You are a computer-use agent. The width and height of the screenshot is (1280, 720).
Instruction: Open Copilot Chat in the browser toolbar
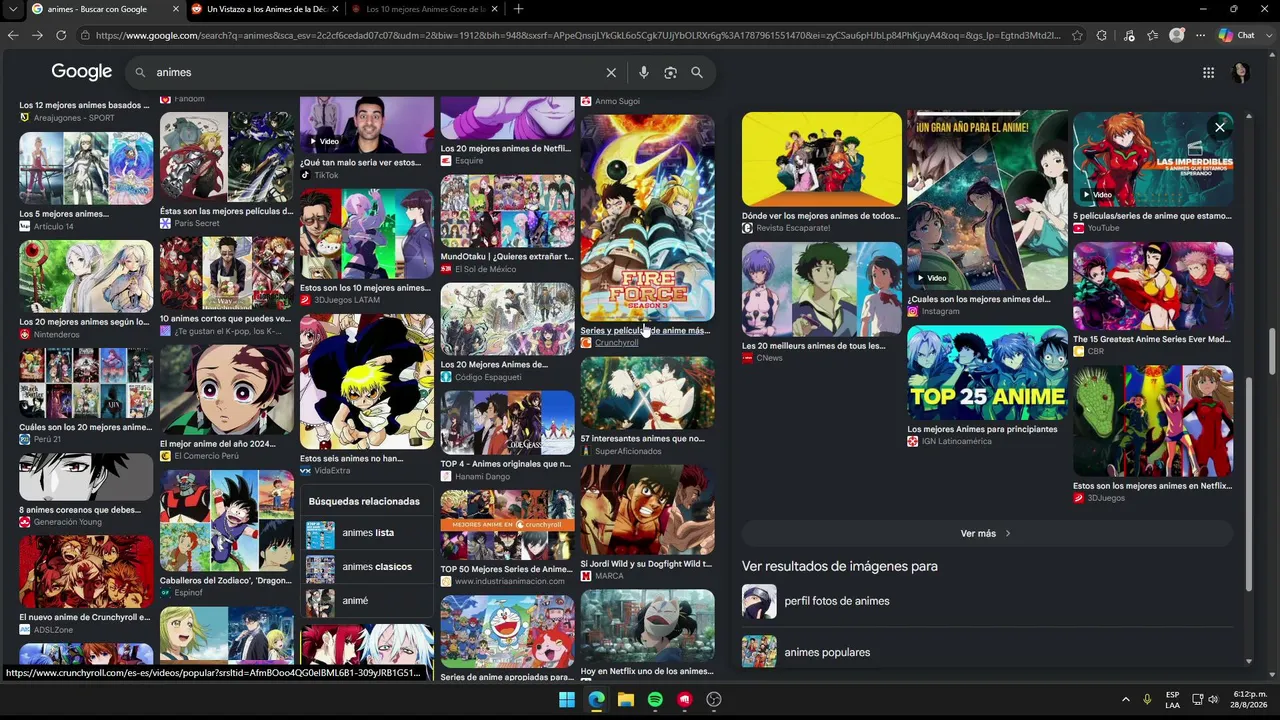coord(1236,35)
